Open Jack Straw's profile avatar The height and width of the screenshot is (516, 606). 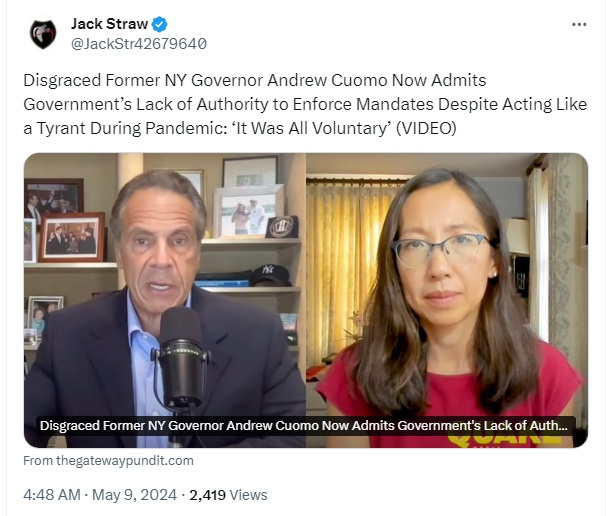point(43,34)
